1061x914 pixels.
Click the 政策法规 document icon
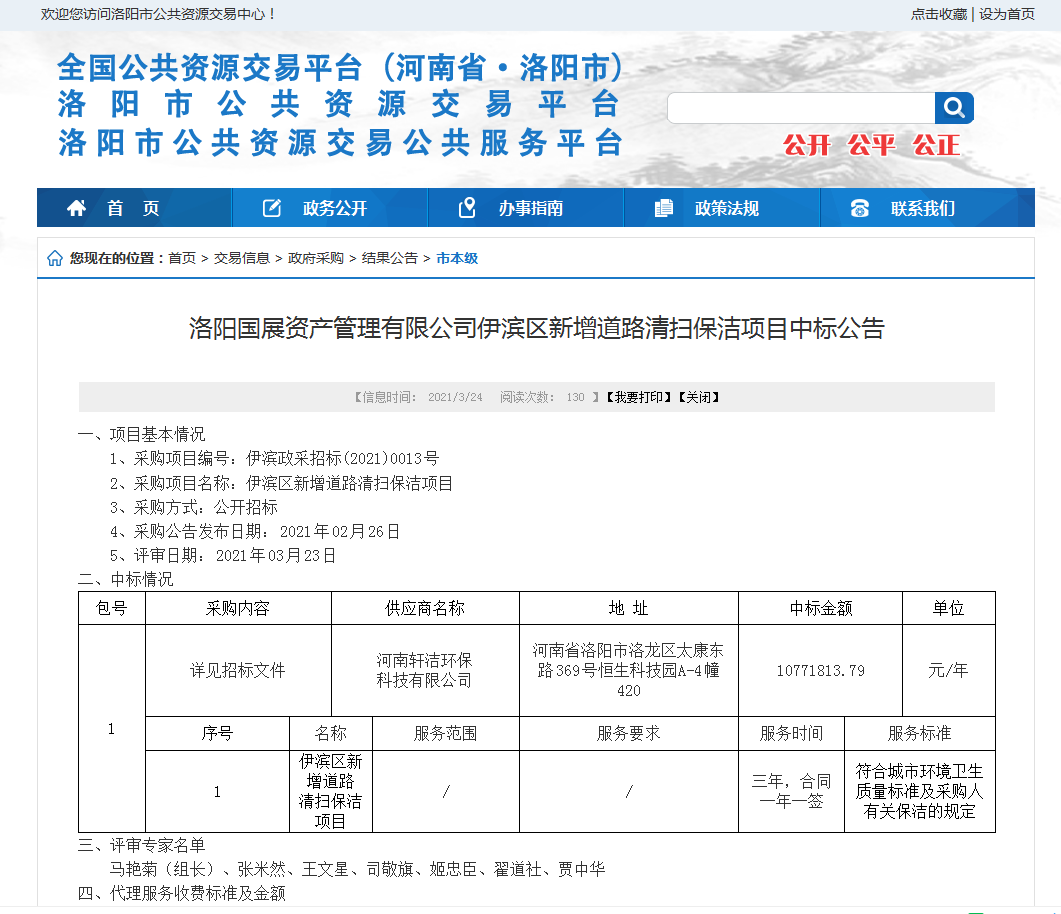(x=663, y=208)
